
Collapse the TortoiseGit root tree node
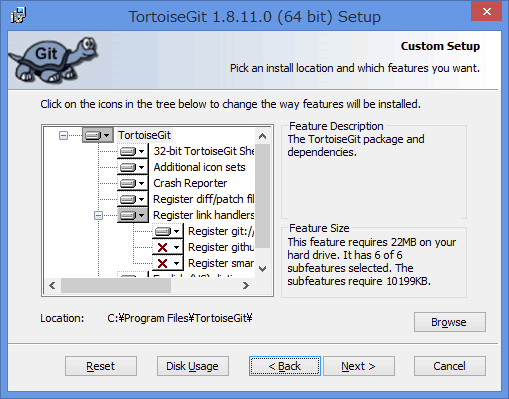tap(63, 135)
